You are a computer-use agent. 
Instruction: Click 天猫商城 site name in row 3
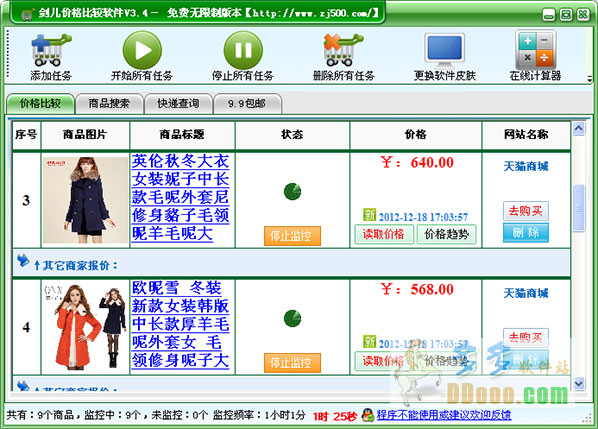pos(526,166)
